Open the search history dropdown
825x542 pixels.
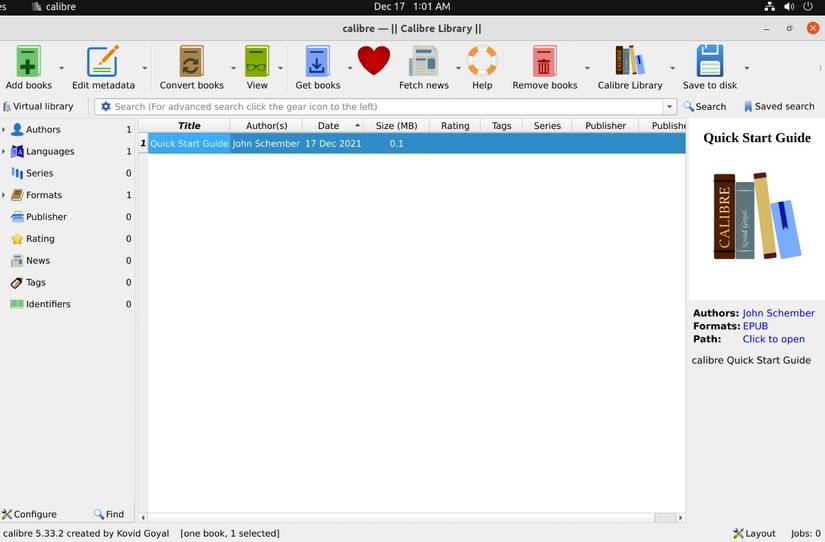pos(669,107)
